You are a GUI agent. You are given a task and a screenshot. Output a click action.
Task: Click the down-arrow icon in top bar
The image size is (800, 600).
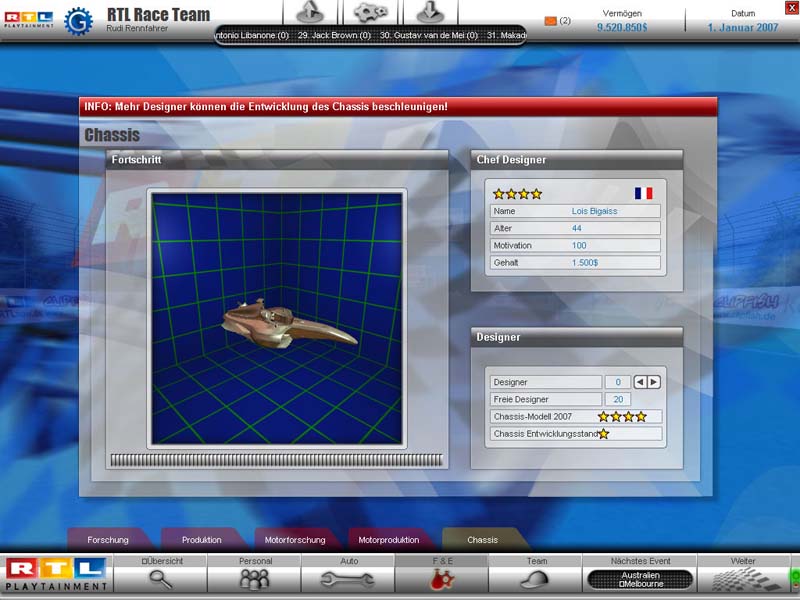pyautogui.click(x=430, y=12)
